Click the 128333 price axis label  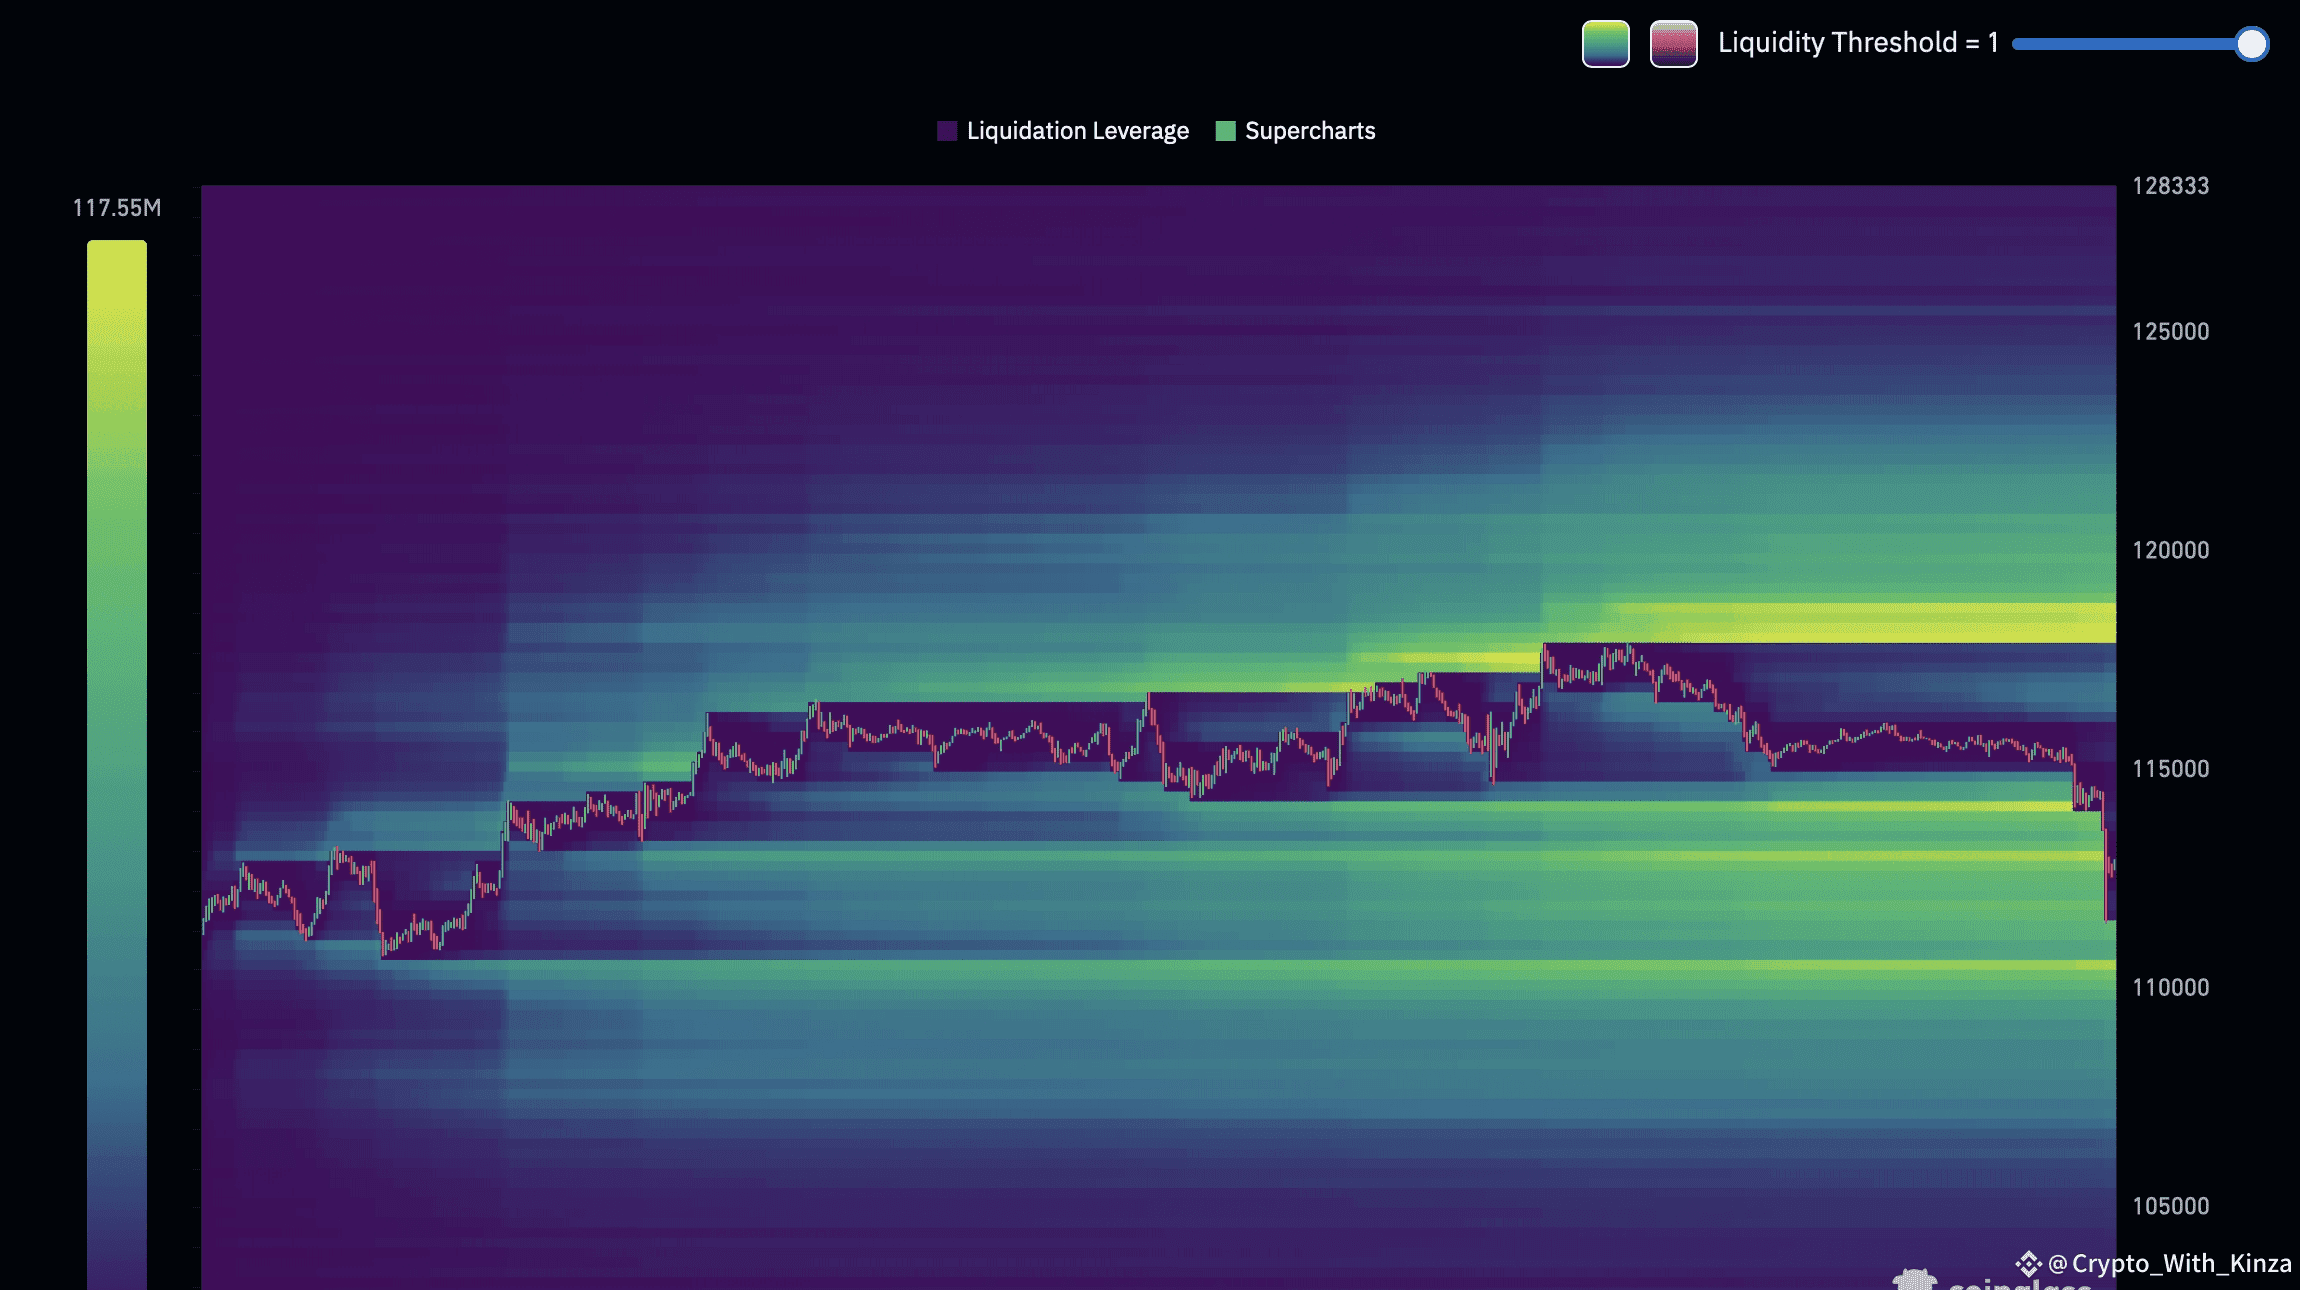pos(2170,186)
